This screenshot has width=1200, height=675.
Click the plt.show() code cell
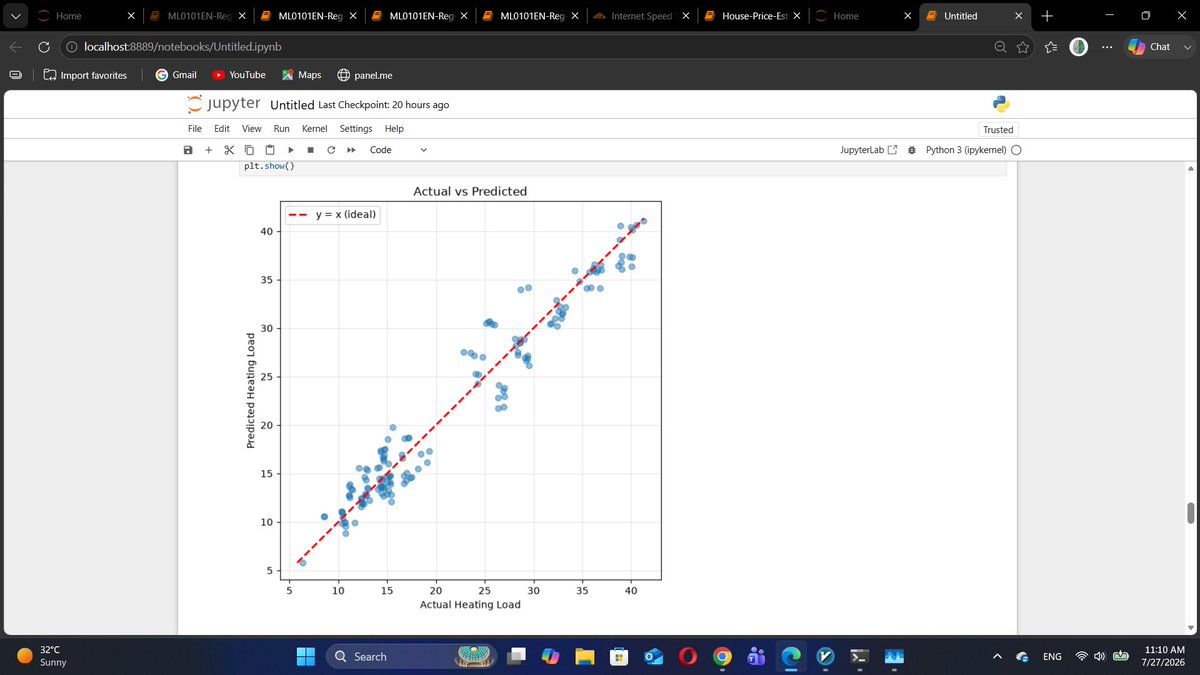(x=624, y=167)
